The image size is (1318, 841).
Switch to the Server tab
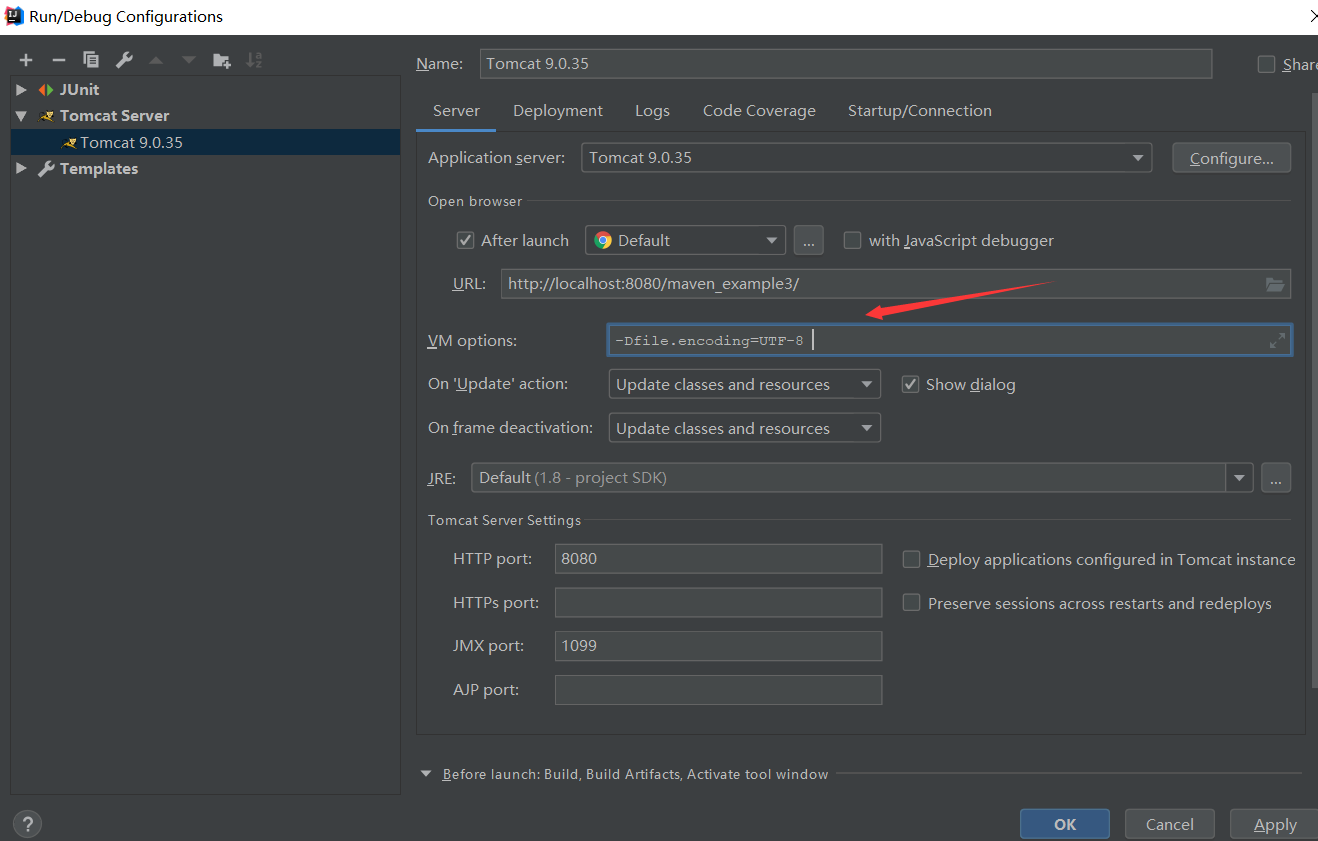[x=456, y=111]
